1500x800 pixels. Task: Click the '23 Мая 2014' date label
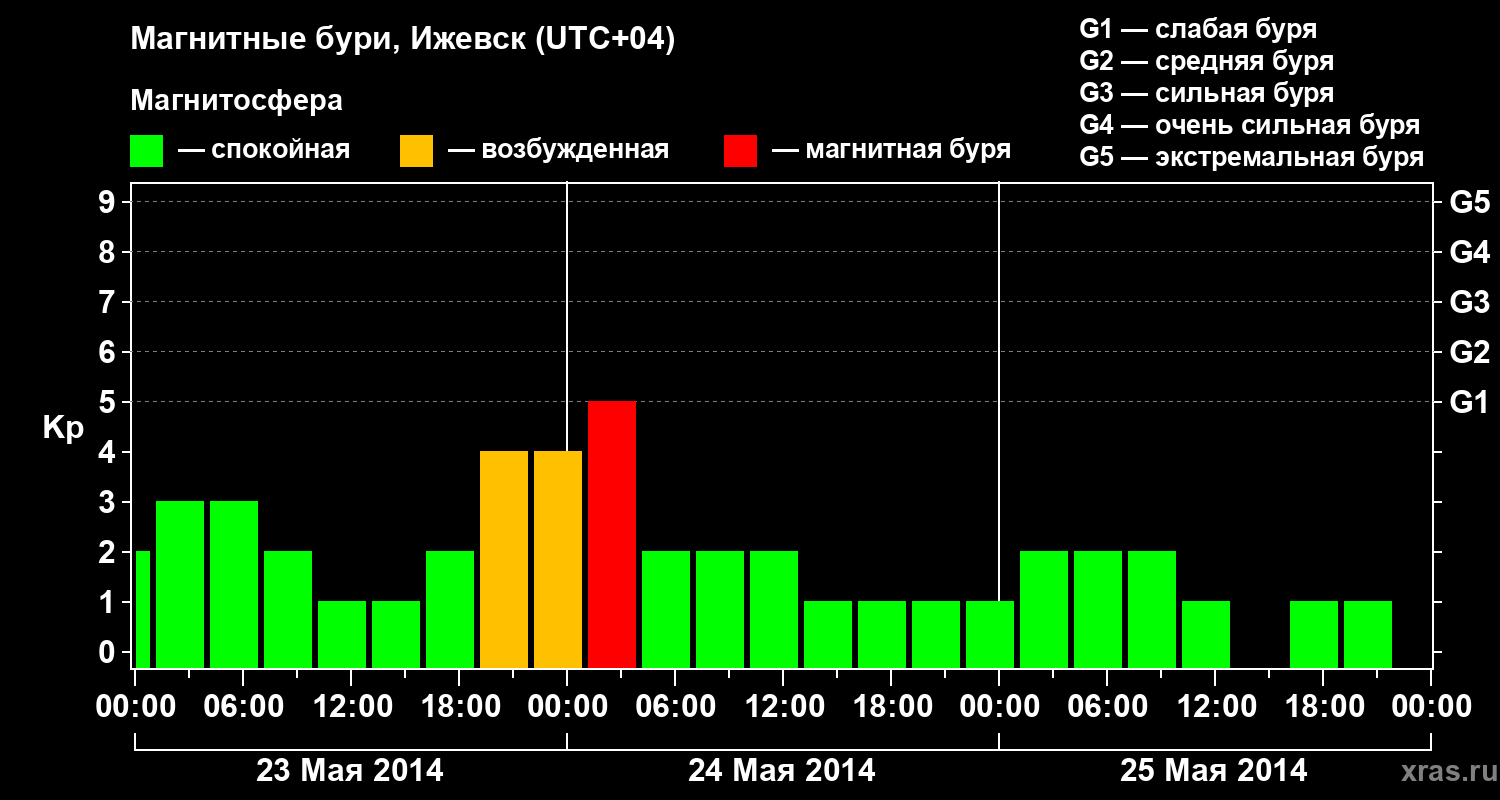350,770
